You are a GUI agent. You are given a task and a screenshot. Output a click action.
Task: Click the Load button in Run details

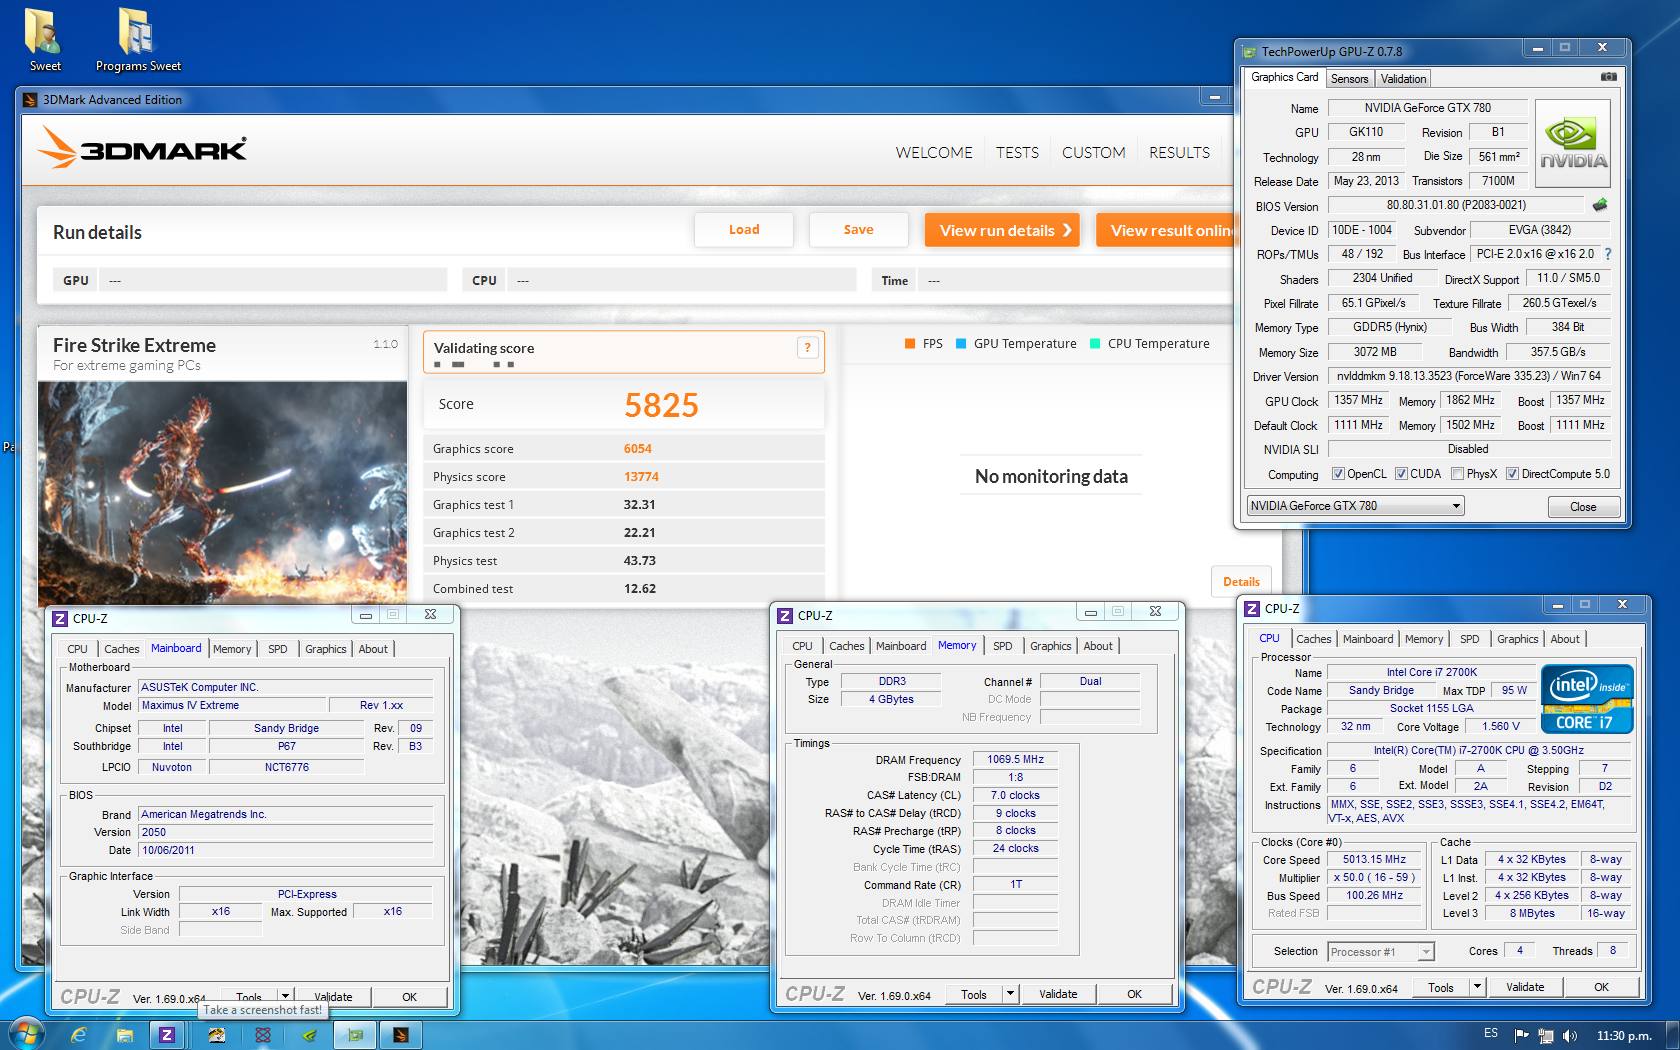pos(744,230)
